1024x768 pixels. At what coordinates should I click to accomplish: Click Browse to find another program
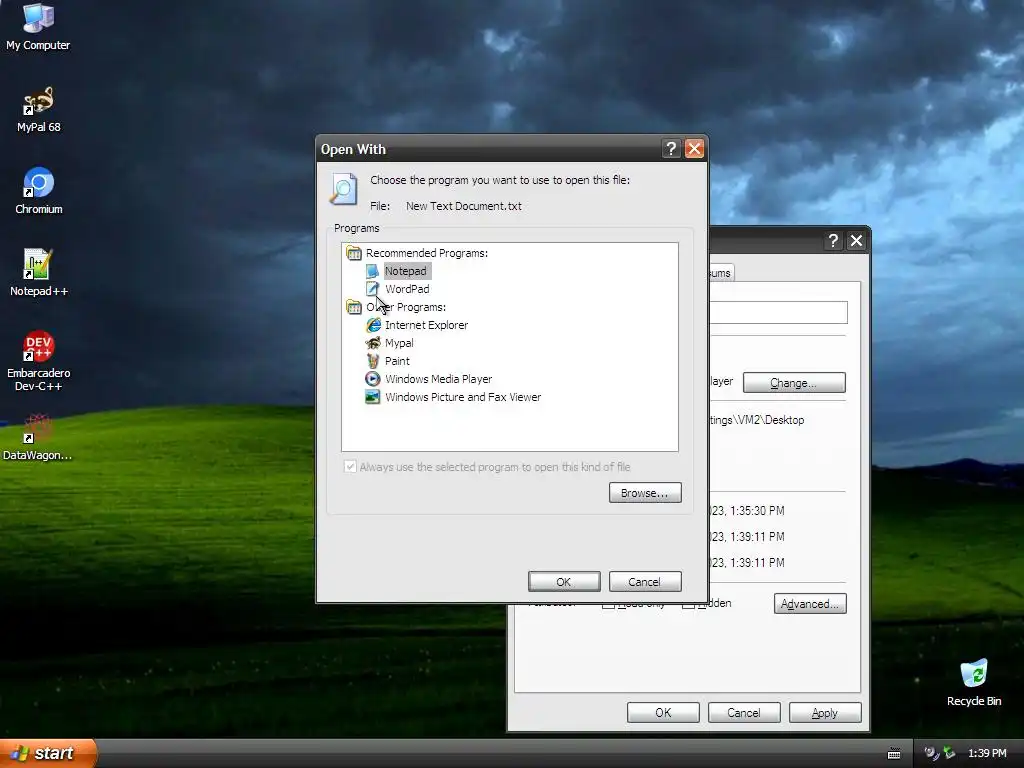[x=645, y=492]
